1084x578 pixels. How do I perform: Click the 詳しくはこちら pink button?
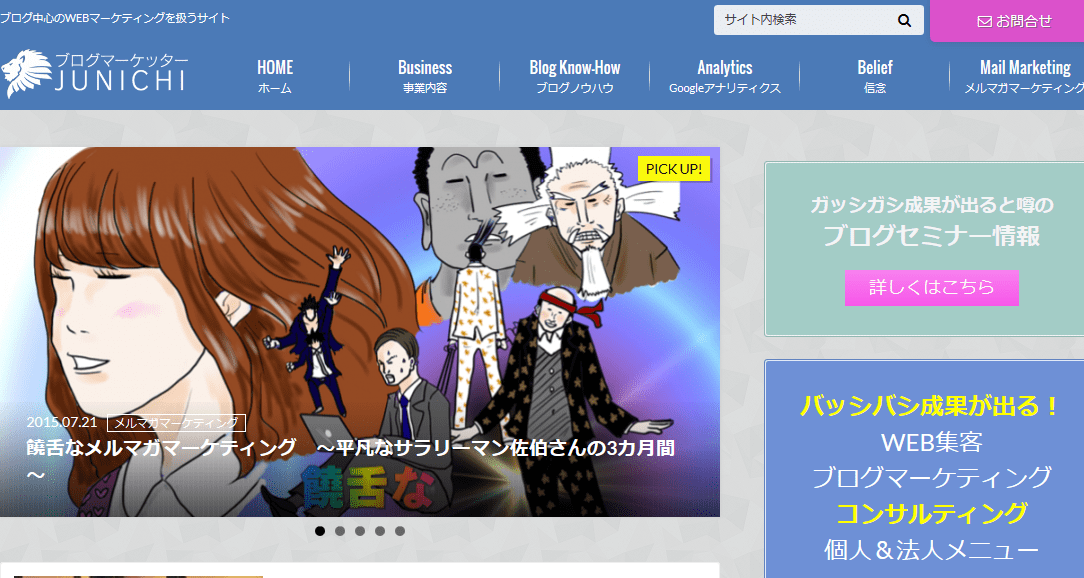tap(931, 288)
